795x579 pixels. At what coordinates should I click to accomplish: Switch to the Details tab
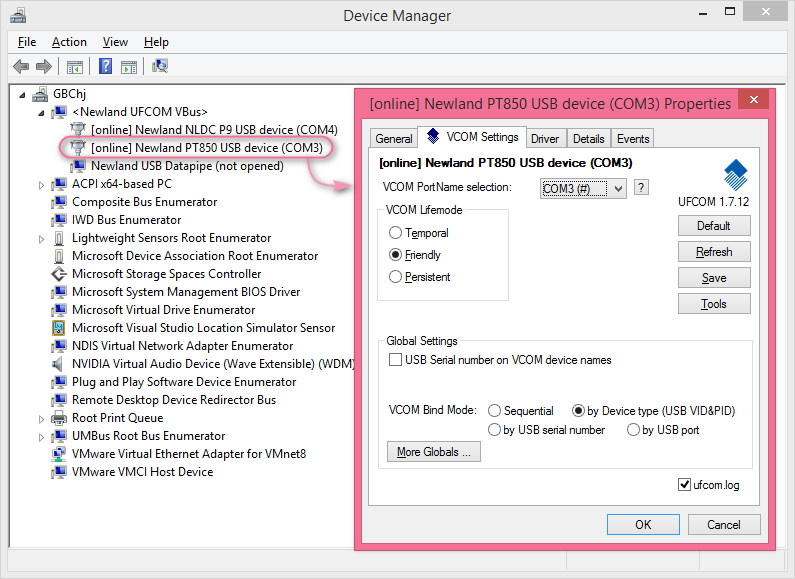tap(588, 138)
